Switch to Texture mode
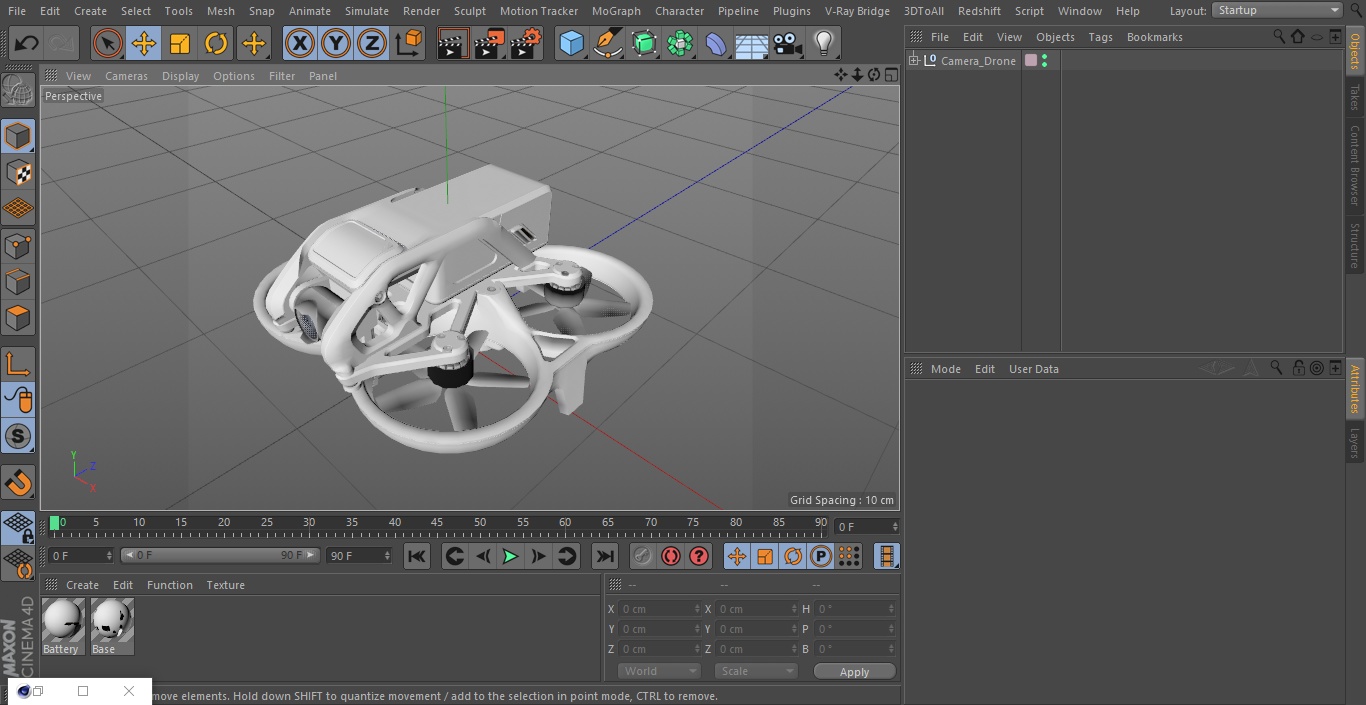 click(18, 172)
